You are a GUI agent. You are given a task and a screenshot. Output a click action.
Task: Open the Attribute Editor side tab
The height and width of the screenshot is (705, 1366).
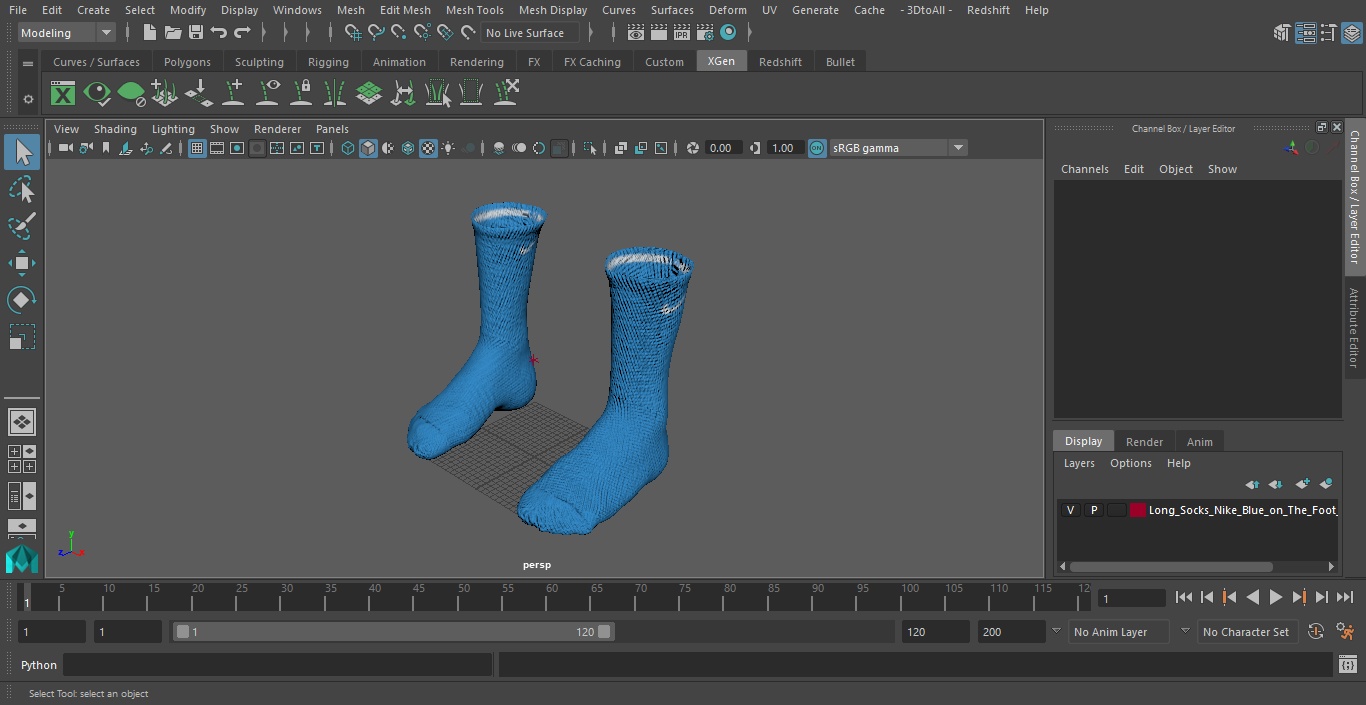coord(1354,328)
